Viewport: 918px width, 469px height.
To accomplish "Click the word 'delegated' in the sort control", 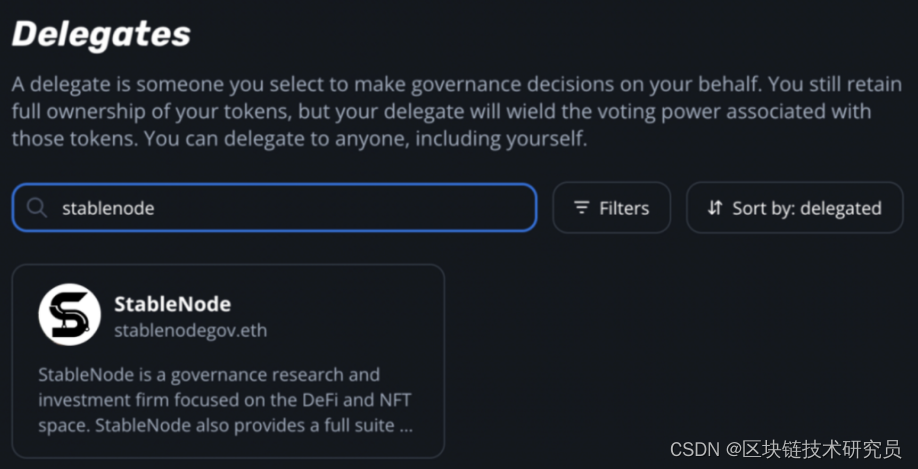I will (839, 208).
